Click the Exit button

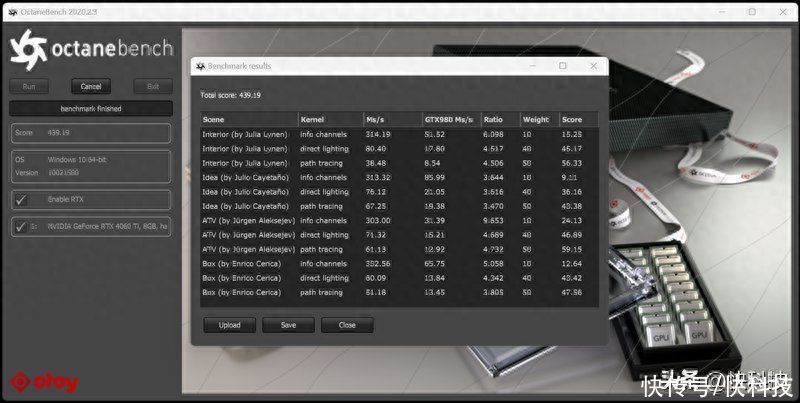(153, 86)
